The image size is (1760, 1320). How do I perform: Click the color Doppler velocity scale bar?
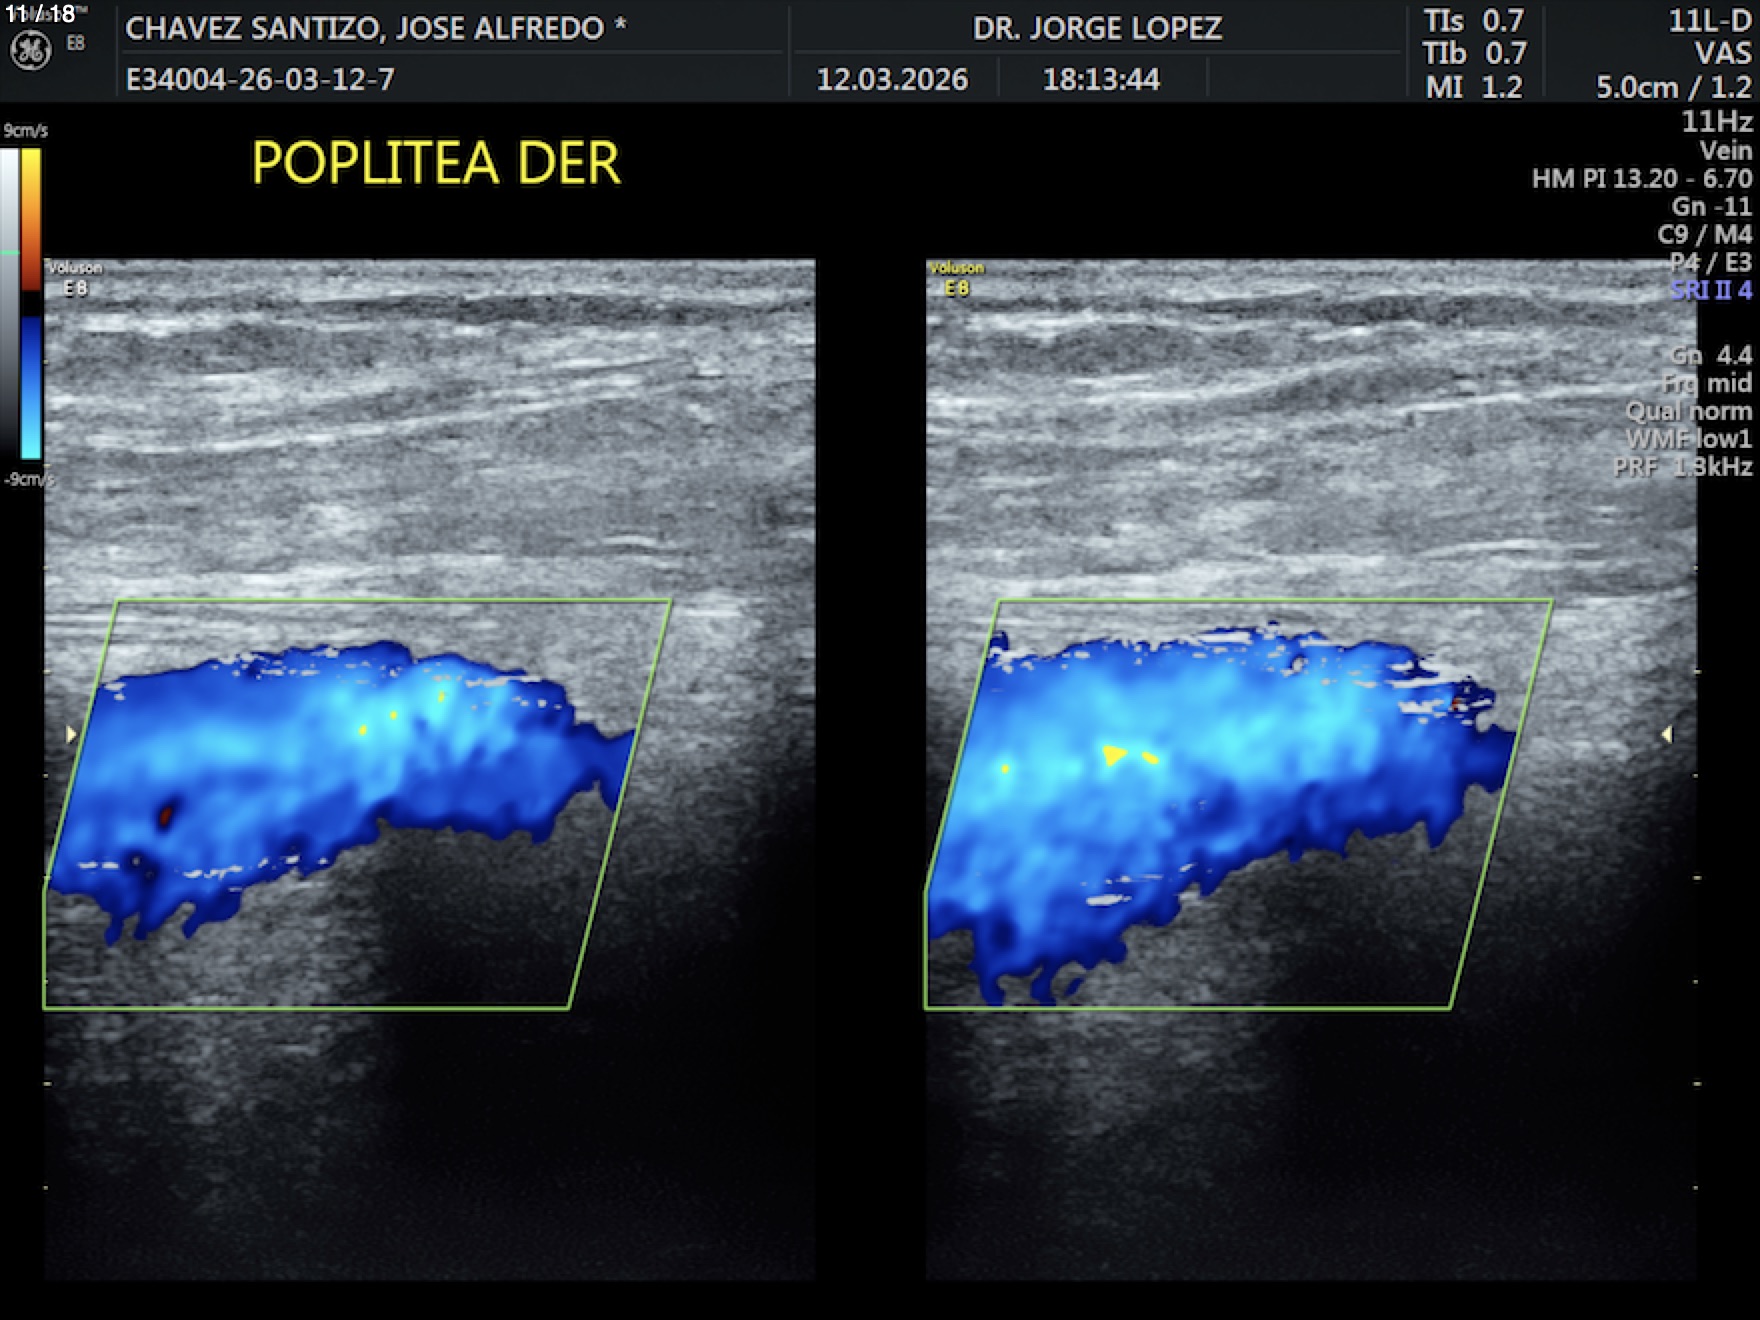(x=31, y=300)
